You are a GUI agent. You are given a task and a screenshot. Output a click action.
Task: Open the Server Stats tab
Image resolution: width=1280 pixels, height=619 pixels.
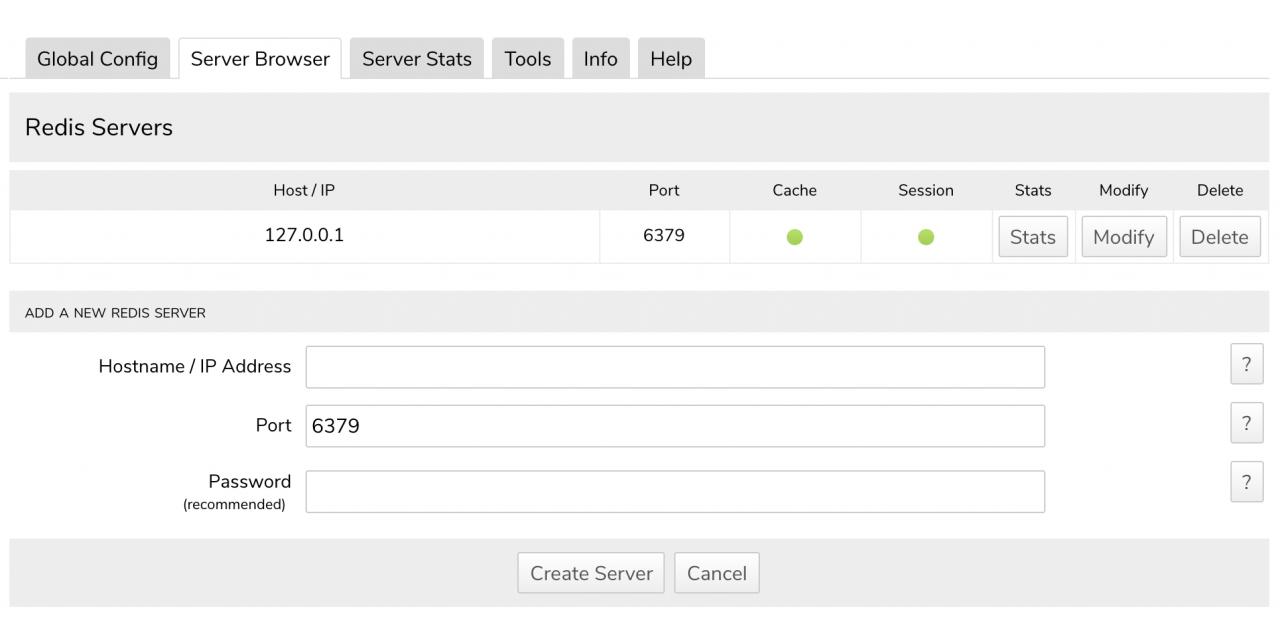point(417,59)
